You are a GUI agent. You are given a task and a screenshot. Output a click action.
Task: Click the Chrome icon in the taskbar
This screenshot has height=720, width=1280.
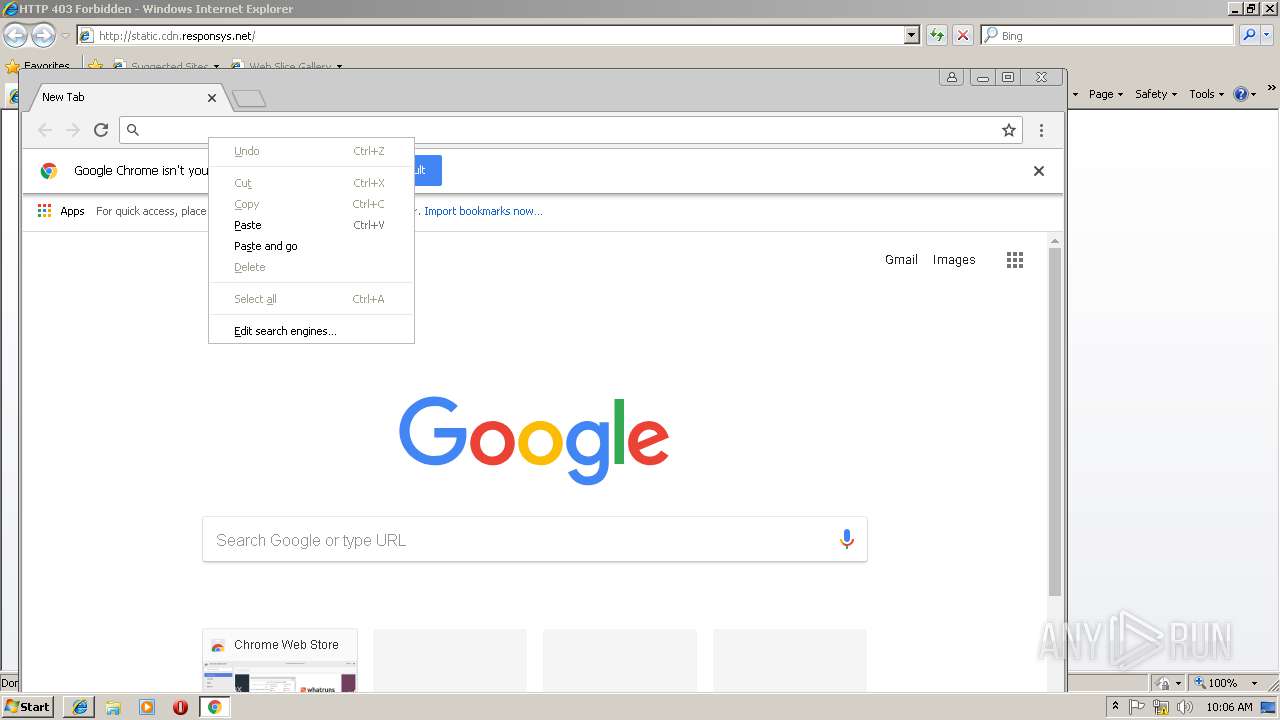point(214,707)
